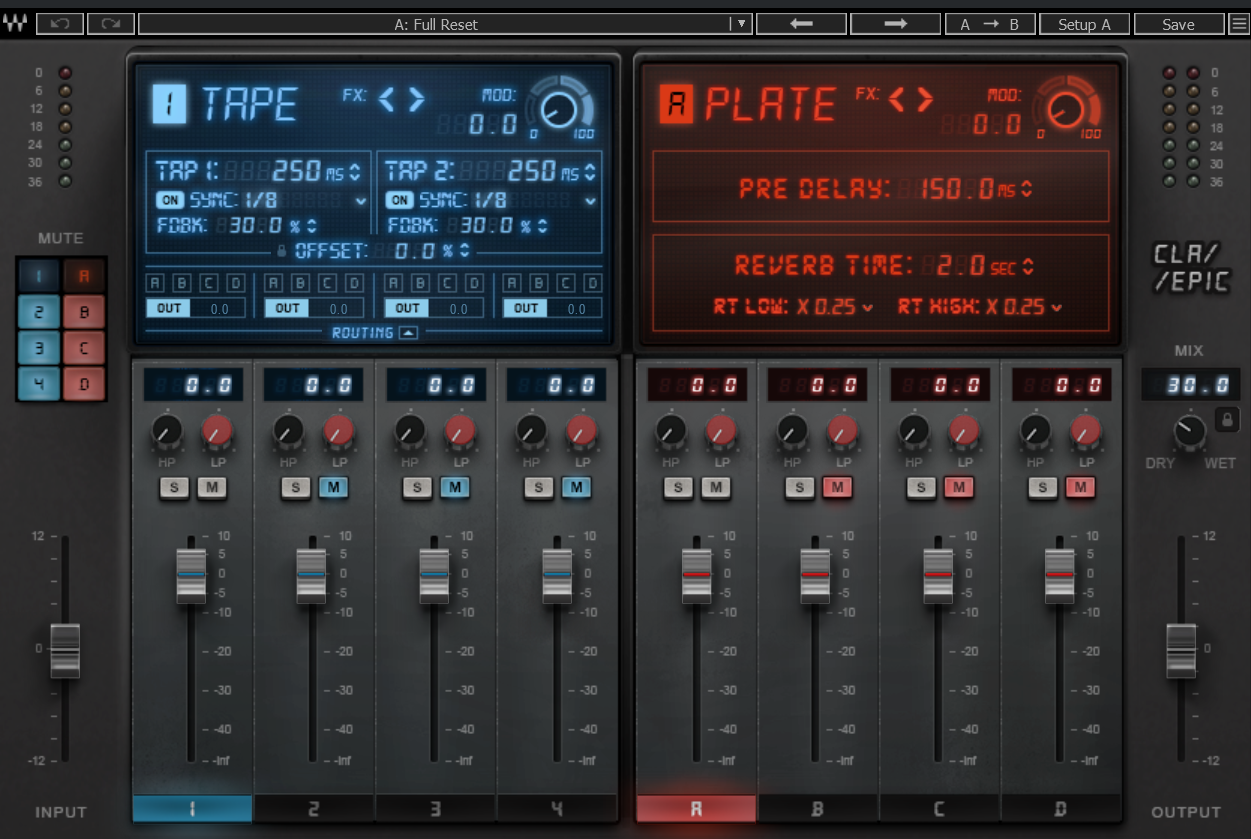Toggle MUTE grid button 3

(39, 348)
